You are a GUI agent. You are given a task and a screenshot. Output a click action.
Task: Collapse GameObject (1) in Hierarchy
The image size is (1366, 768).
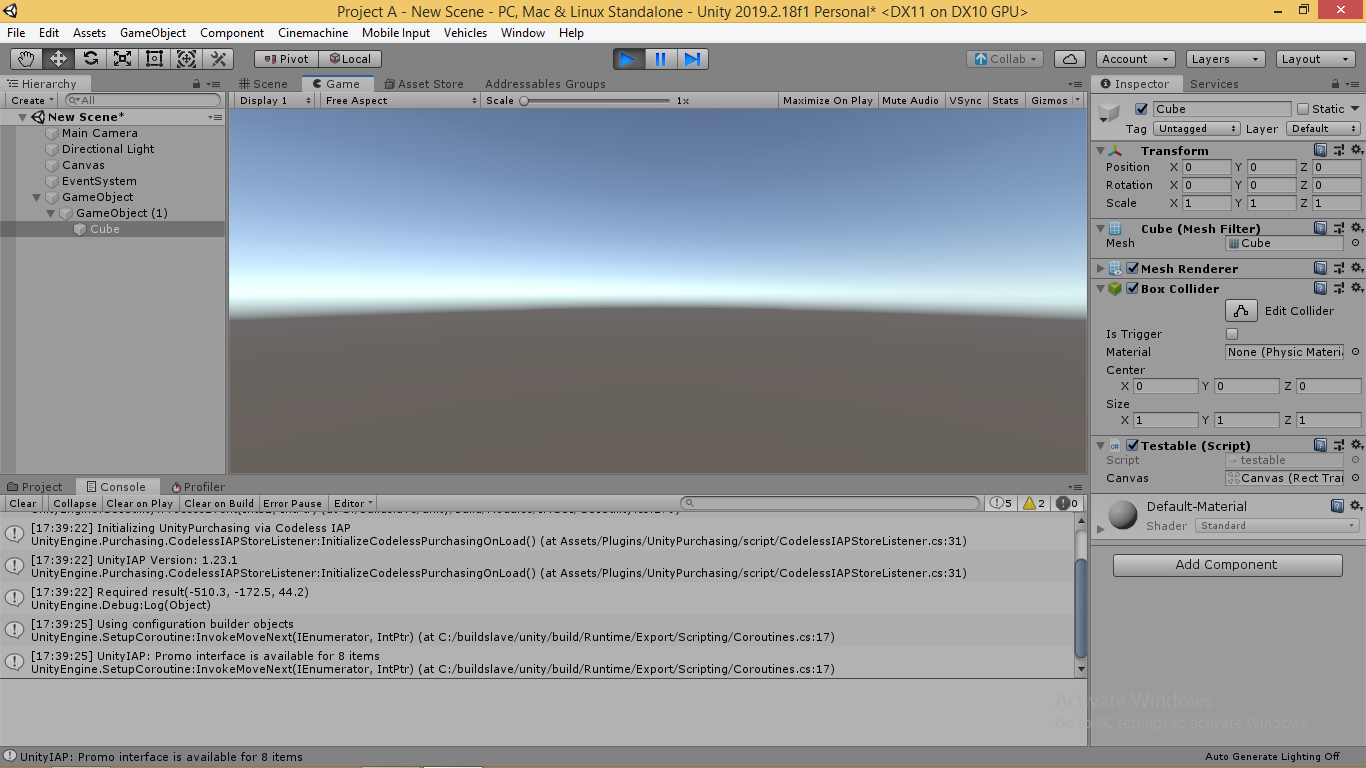[x=51, y=213]
